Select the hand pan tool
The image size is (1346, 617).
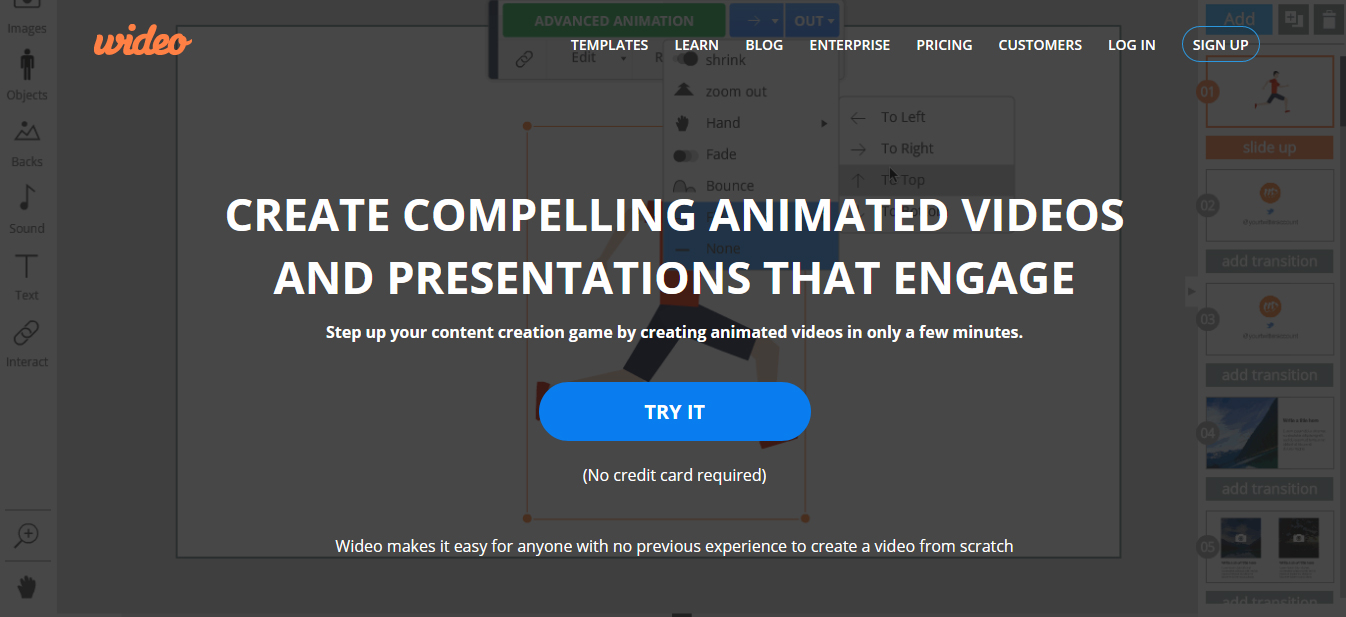pos(27,587)
